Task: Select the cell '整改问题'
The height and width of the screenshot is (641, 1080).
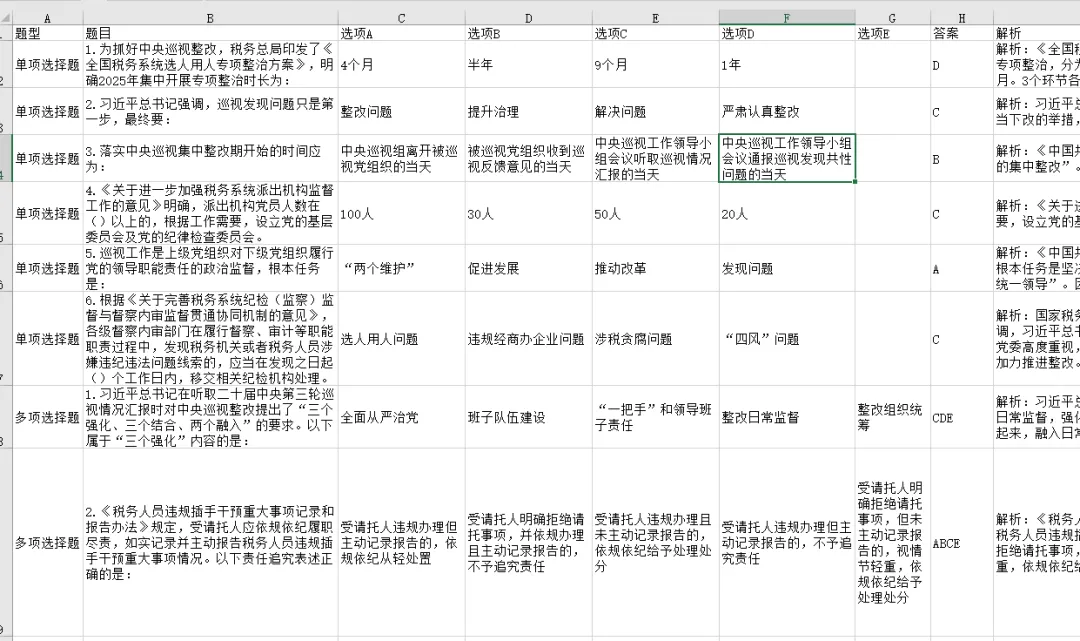Action: (402, 111)
